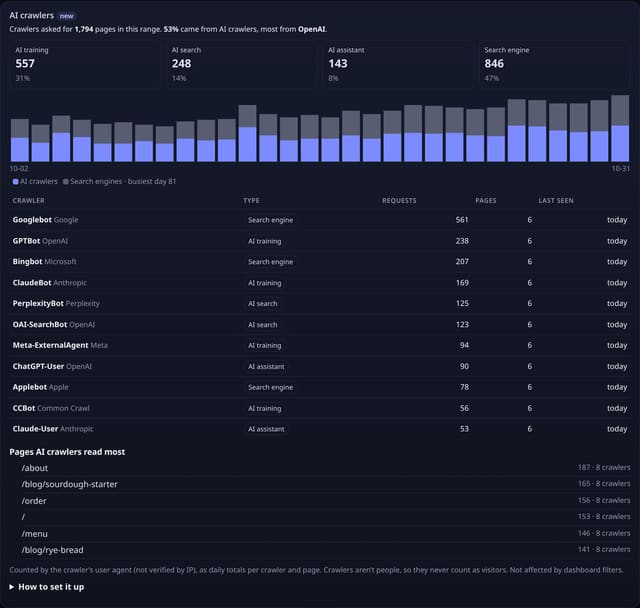Click the 'busiest day 81' legend text
The height and width of the screenshot is (608, 640).
(x=151, y=182)
